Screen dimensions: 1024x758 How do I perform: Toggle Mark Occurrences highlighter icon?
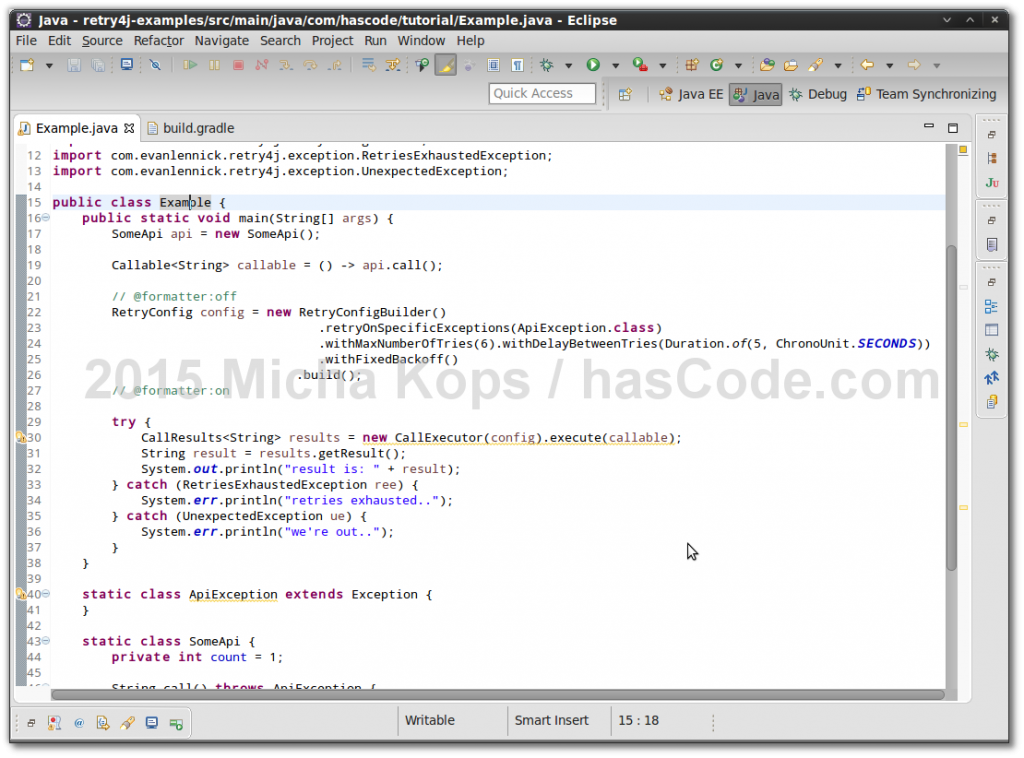coord(447,64)
